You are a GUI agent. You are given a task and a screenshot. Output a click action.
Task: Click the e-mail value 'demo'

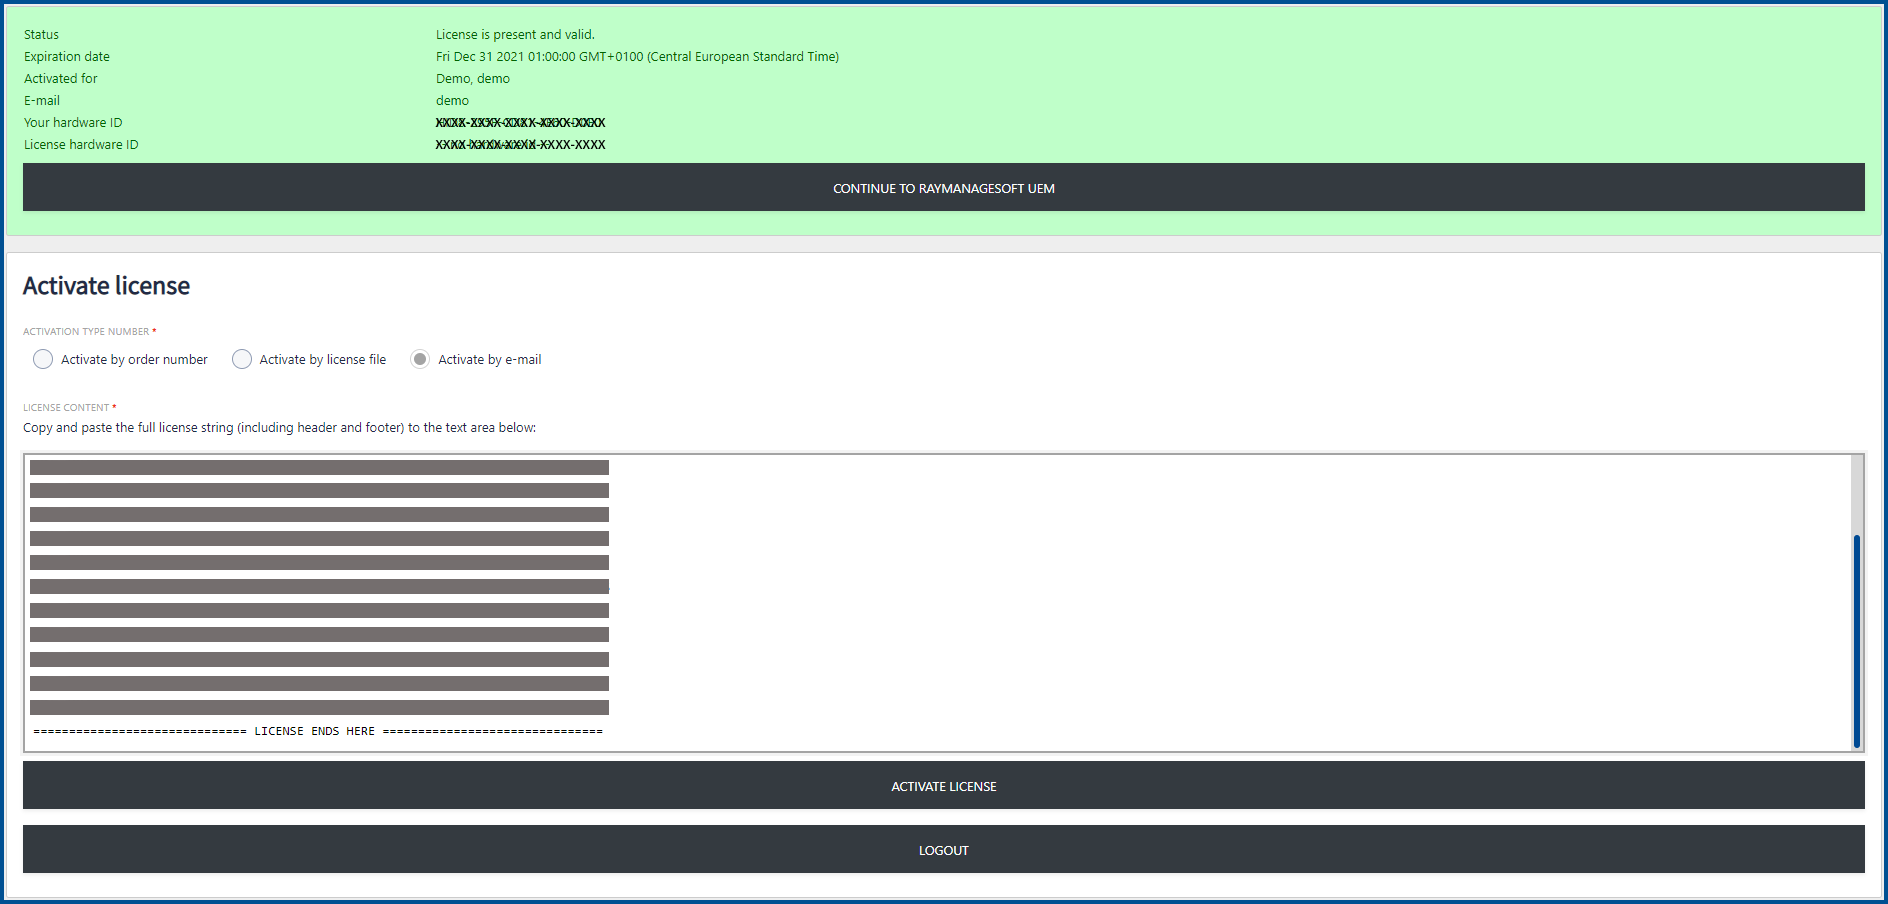tap(452, 101)
